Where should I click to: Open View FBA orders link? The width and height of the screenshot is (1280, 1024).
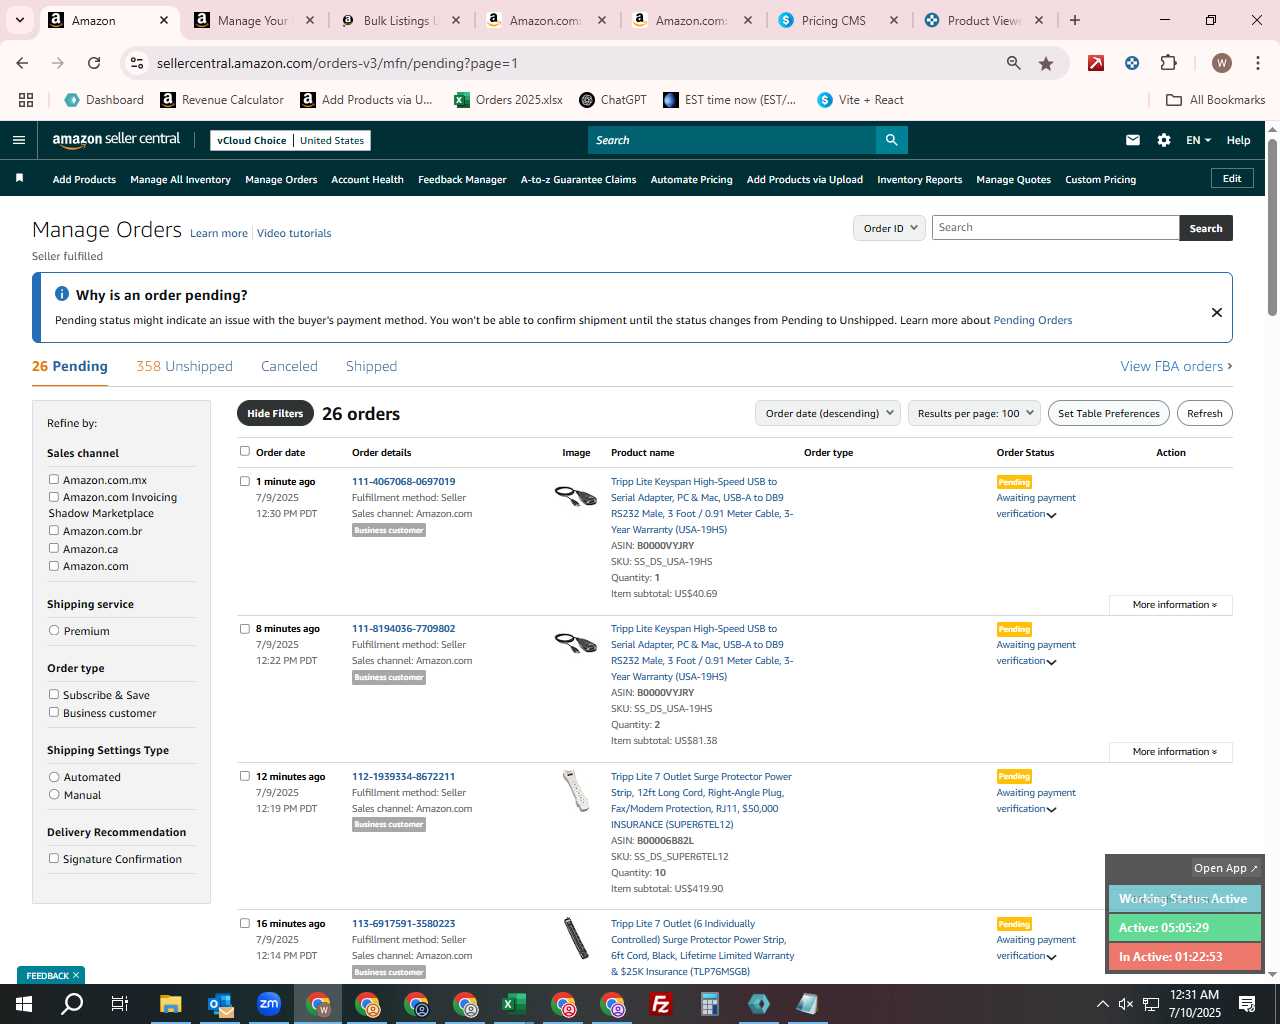pyautogui.click(x=1176, y=366)
